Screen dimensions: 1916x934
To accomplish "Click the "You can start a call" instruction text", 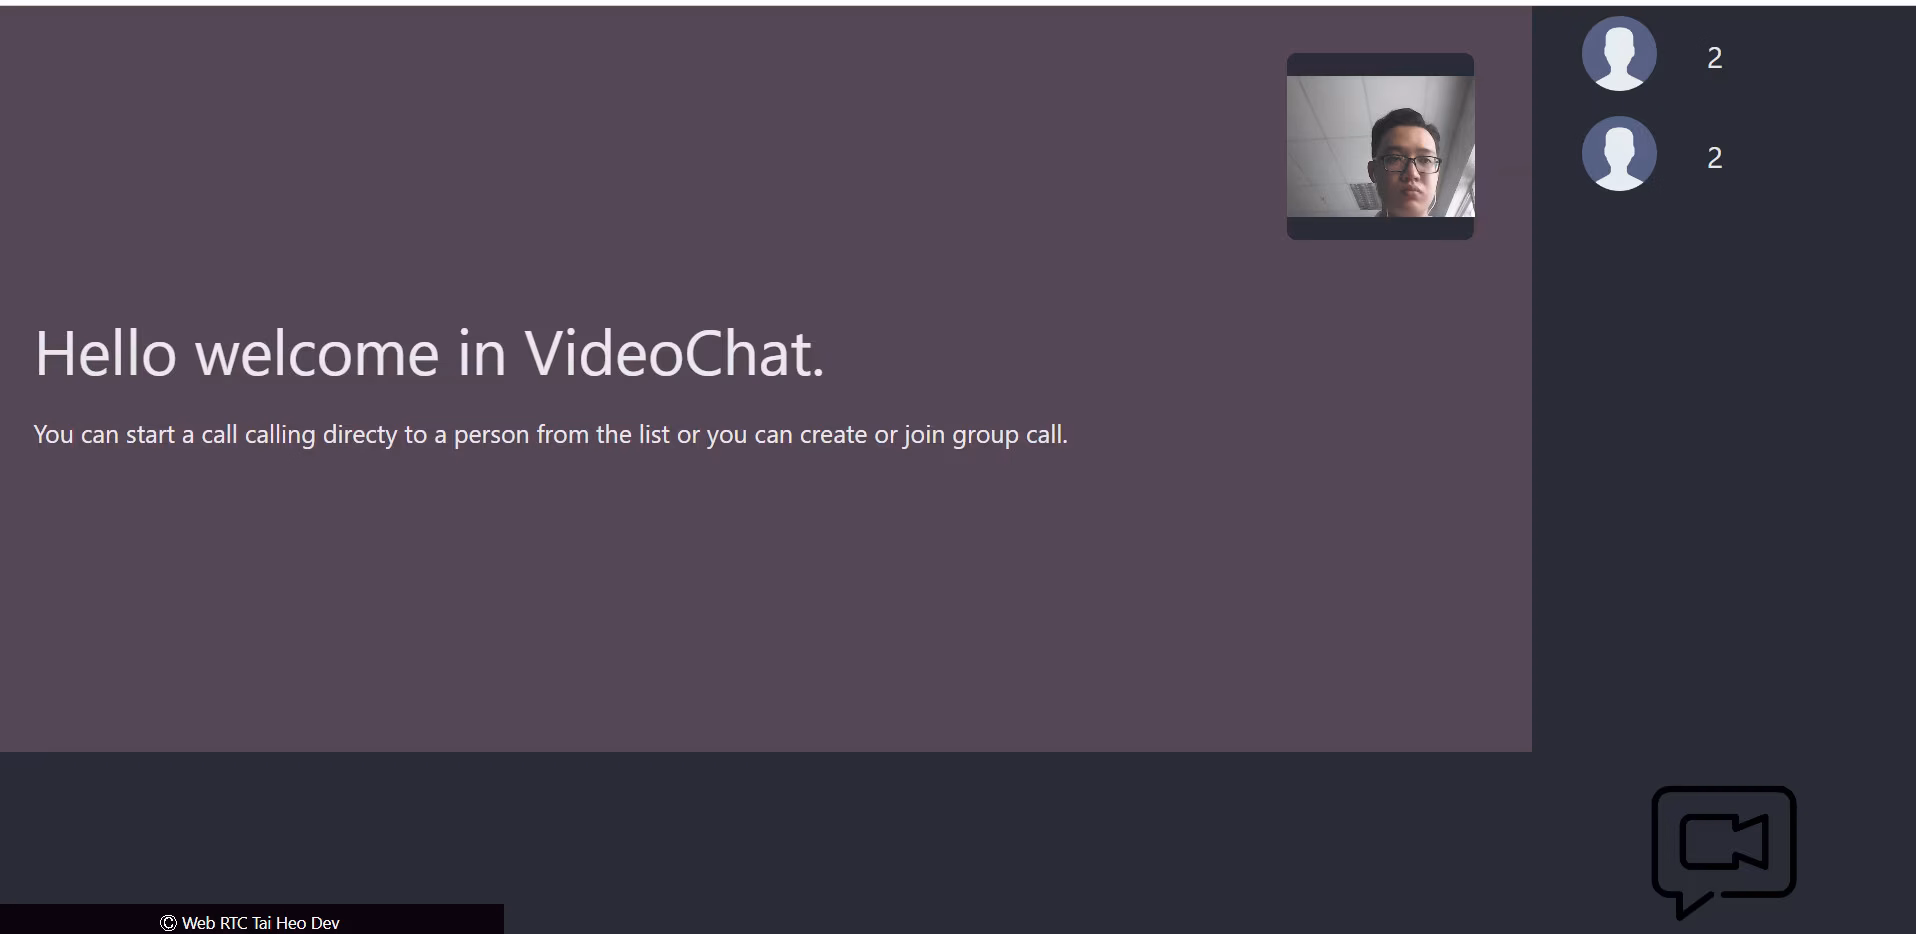I will coord(551,435).
